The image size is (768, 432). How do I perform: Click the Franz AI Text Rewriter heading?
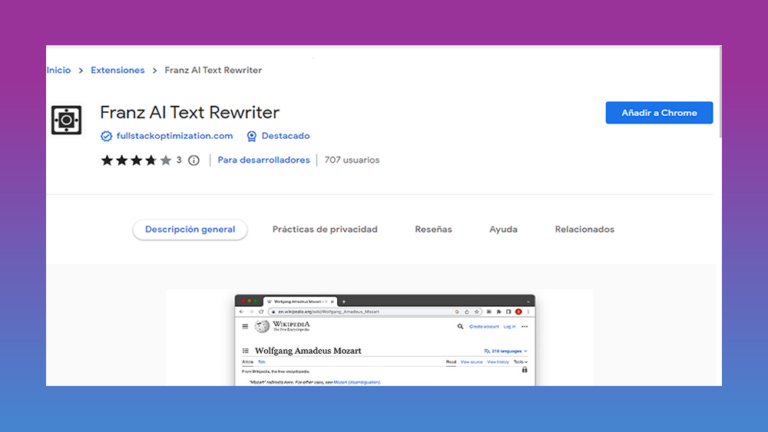pyautogui.click(x=190, y=112)
